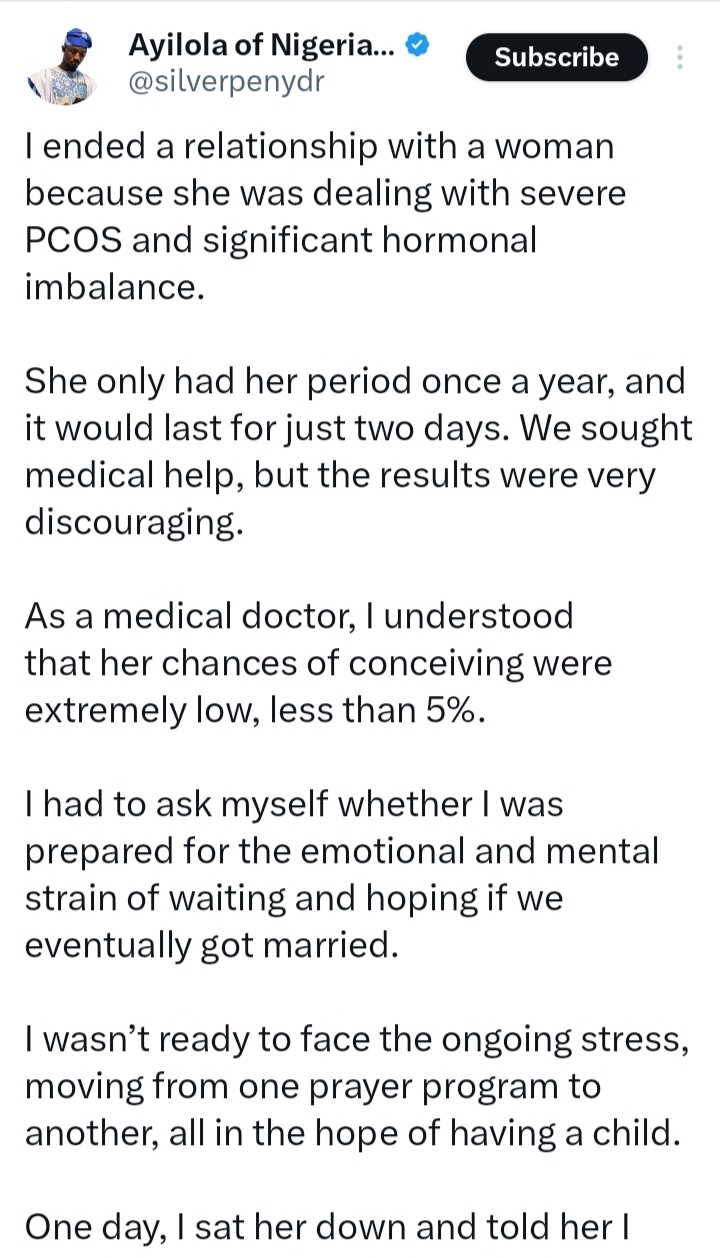Click the line 'One day, I sat her down'
Screen dimensions: 720x1258
click(326, 1225)
